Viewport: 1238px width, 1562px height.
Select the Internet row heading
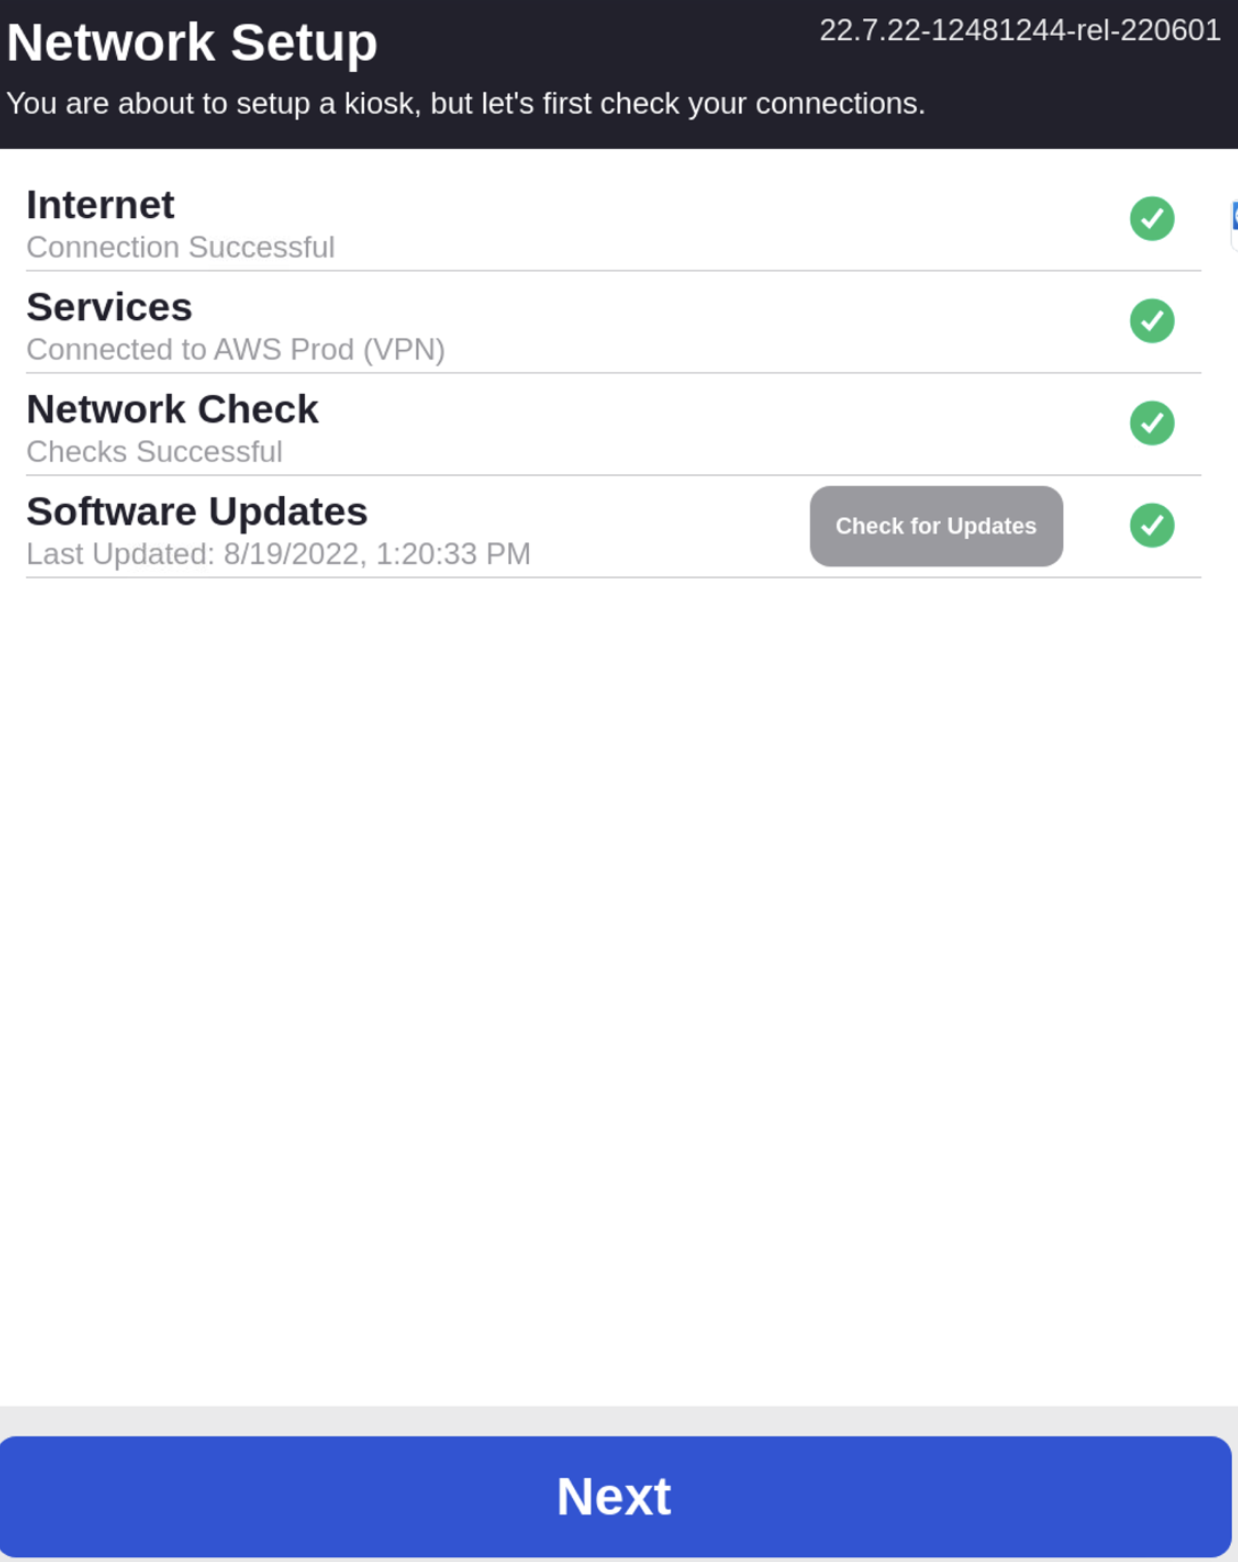pyautogui.click(x=100, y=205)
